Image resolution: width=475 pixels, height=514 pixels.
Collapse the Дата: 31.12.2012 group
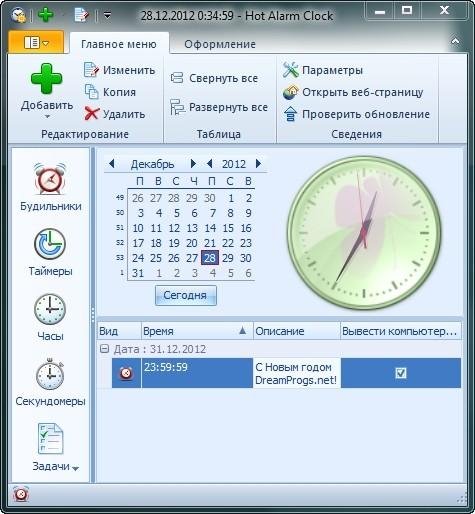(105, 349)
